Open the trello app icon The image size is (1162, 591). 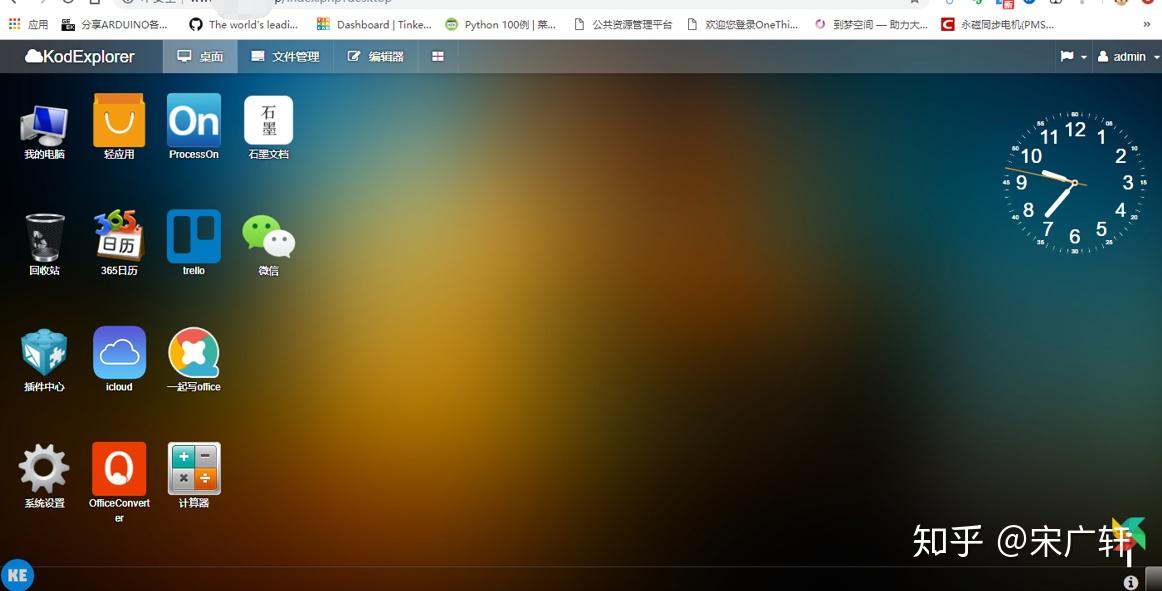(193, 236)
